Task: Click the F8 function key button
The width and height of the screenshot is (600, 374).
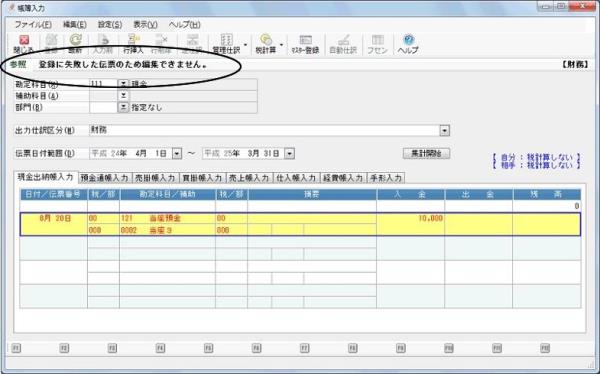Action: click(352, 348)
